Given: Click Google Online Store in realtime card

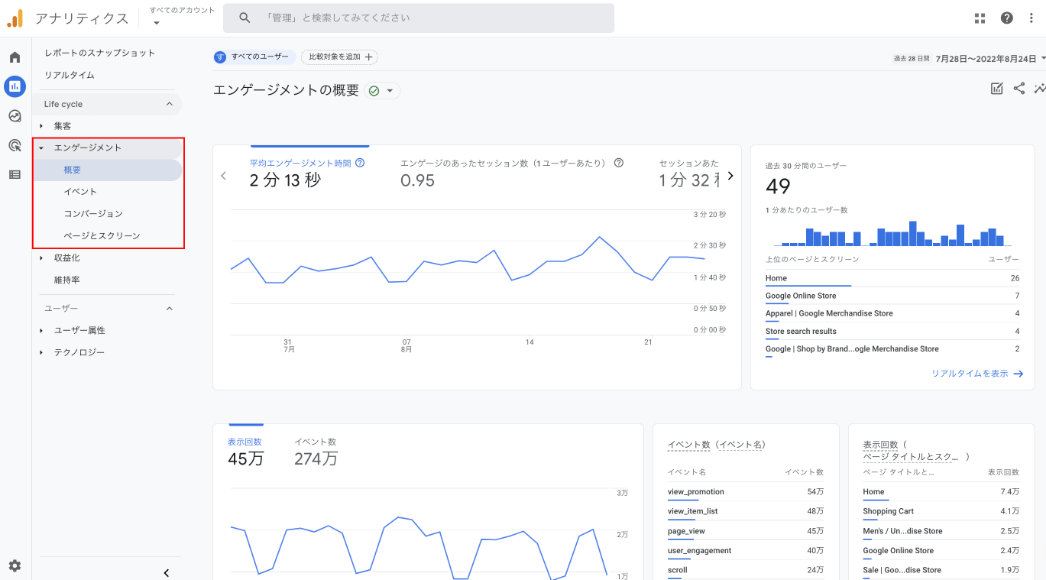Looking at the screenshot, I should pos(892,296).
